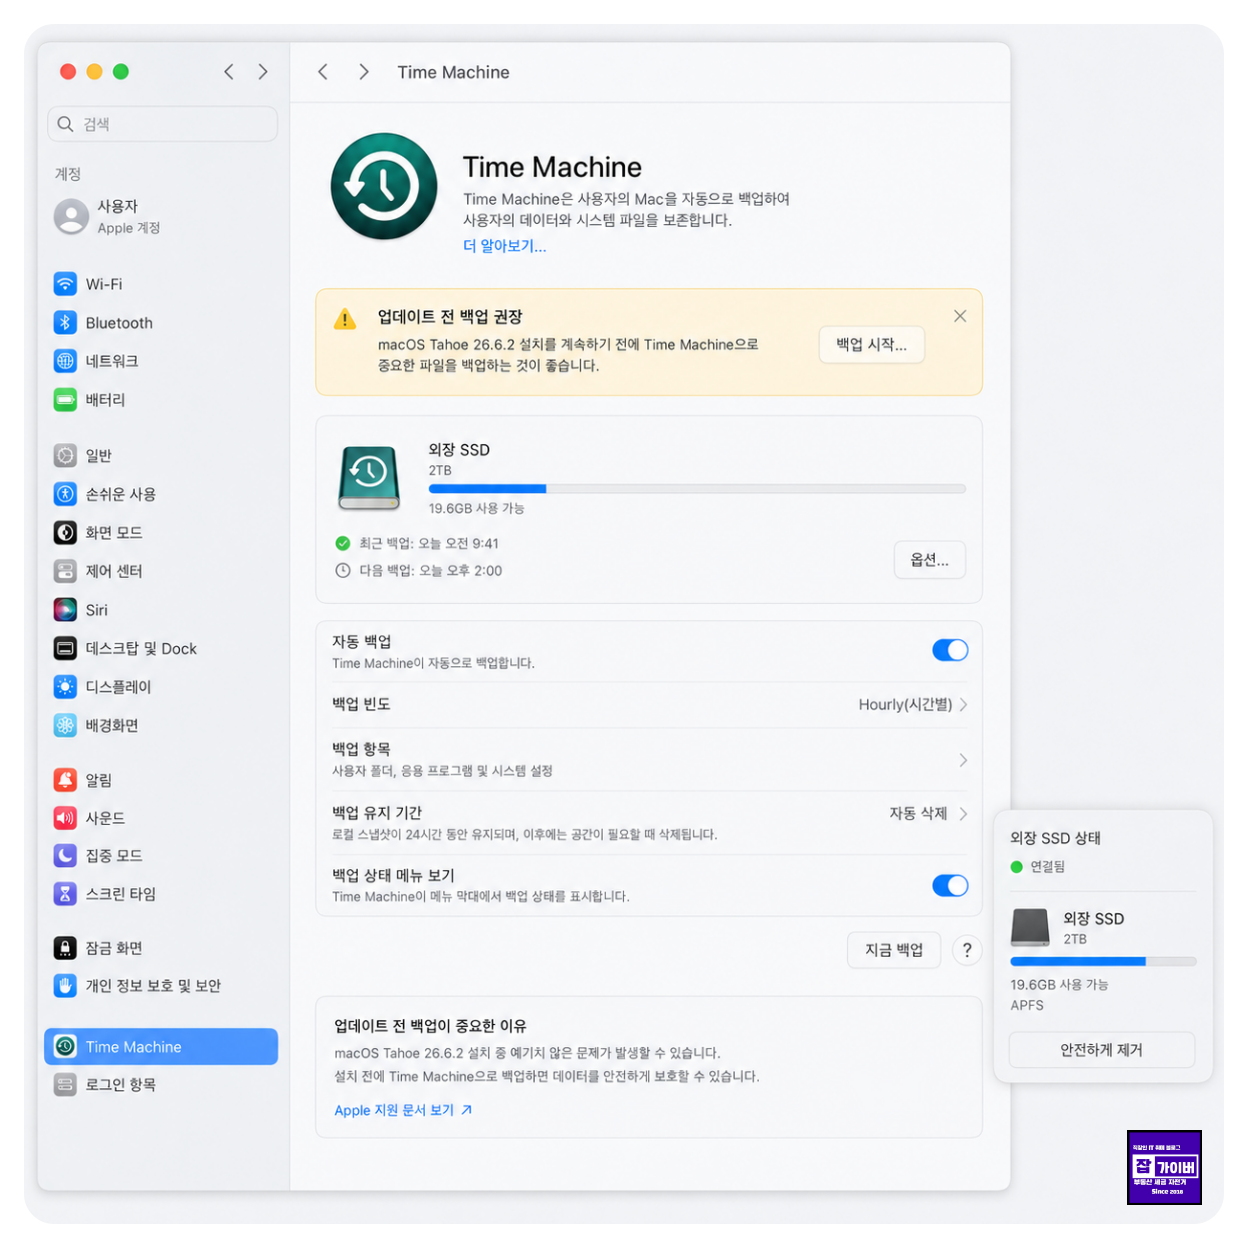Select the 잠금 화면 lock icon

[x=65, y=948]
